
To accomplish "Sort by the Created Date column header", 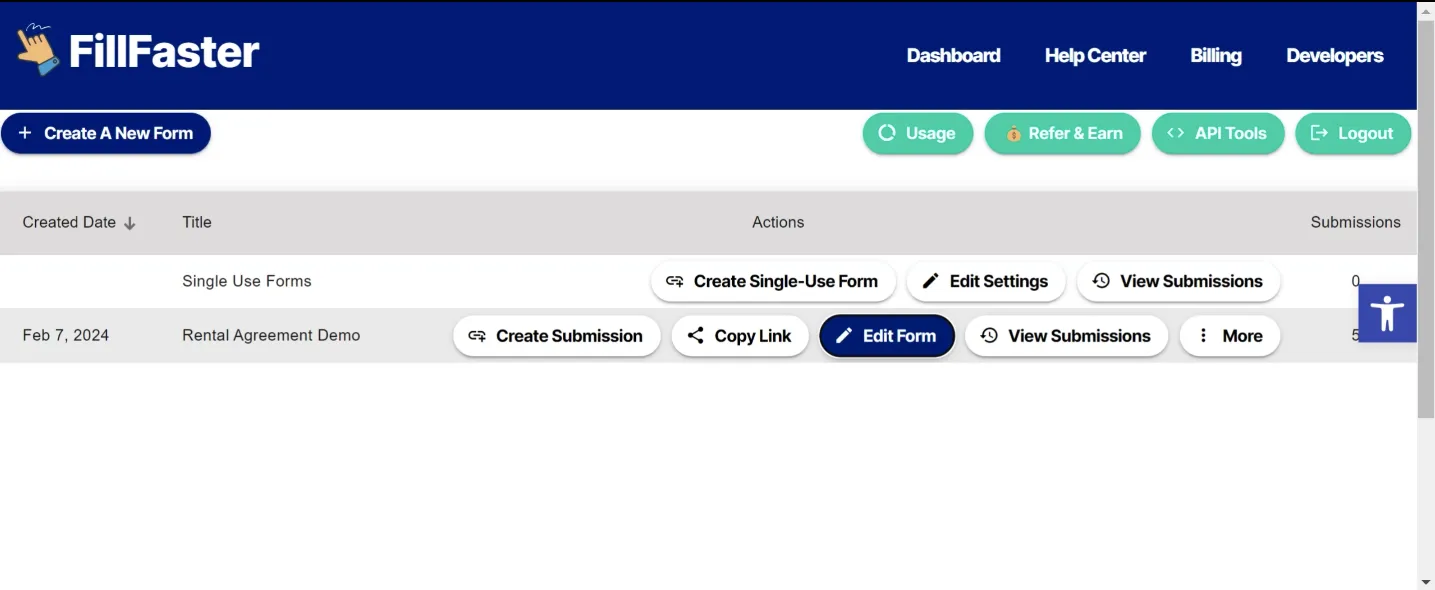I will pos(69,222).
